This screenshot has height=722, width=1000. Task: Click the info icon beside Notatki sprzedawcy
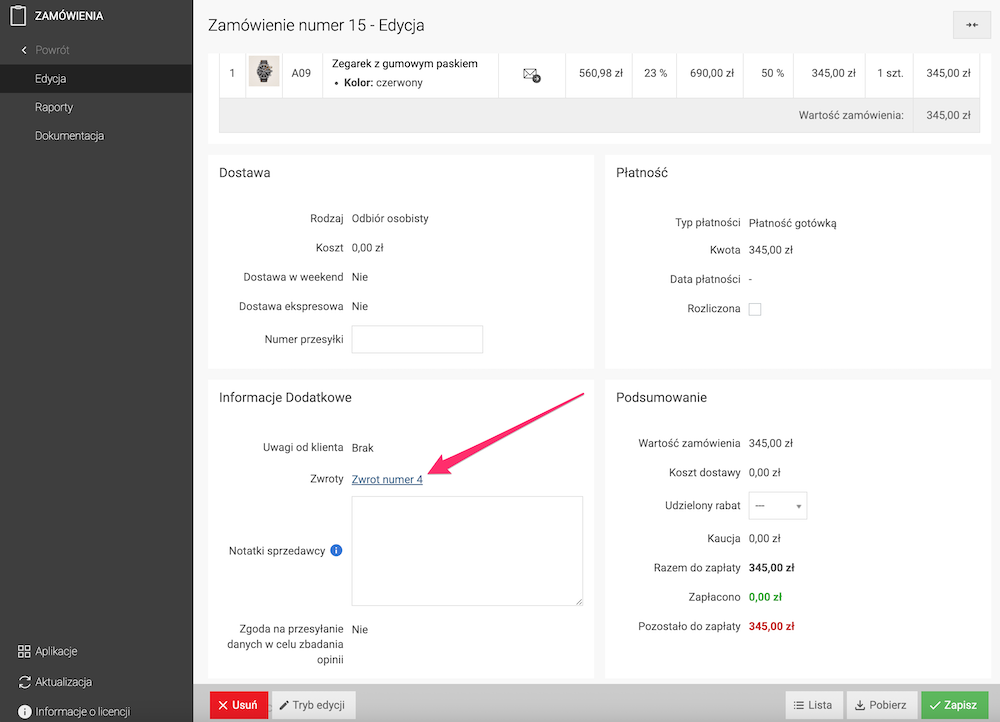click(336, 550)
